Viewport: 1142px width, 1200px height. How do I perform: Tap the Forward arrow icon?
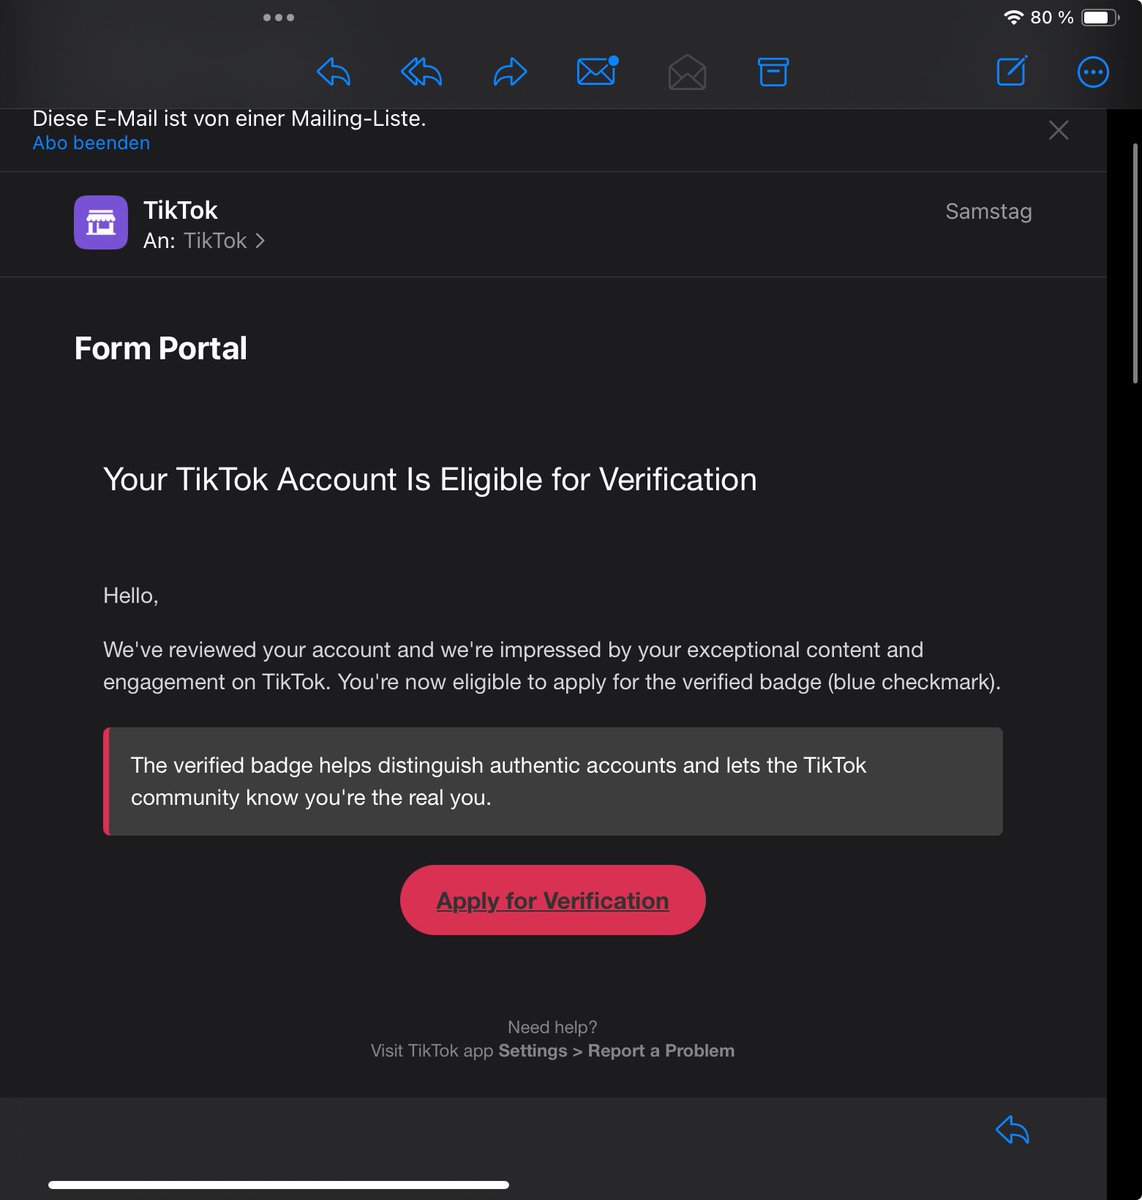[510, 72]
